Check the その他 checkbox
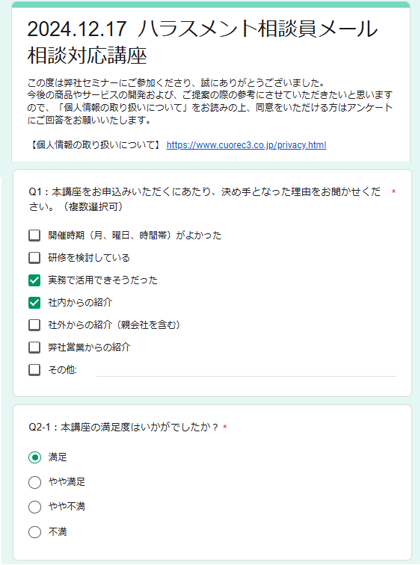 pyautogui.click(x=35, y=369)
